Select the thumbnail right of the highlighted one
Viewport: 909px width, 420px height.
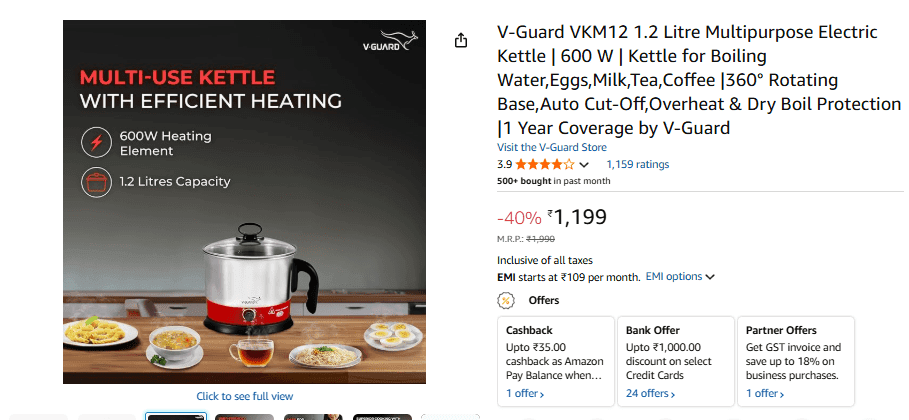[244, 416]
